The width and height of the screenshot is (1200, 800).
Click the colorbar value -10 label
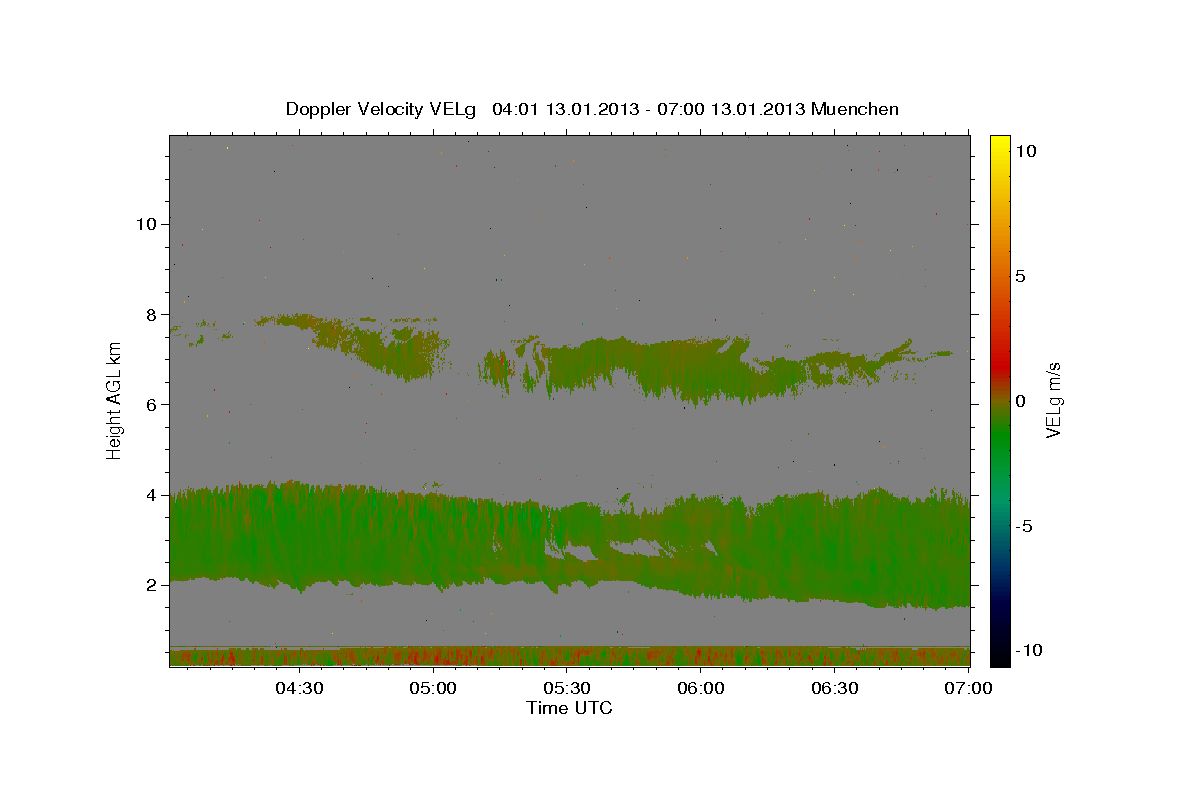1029,650
